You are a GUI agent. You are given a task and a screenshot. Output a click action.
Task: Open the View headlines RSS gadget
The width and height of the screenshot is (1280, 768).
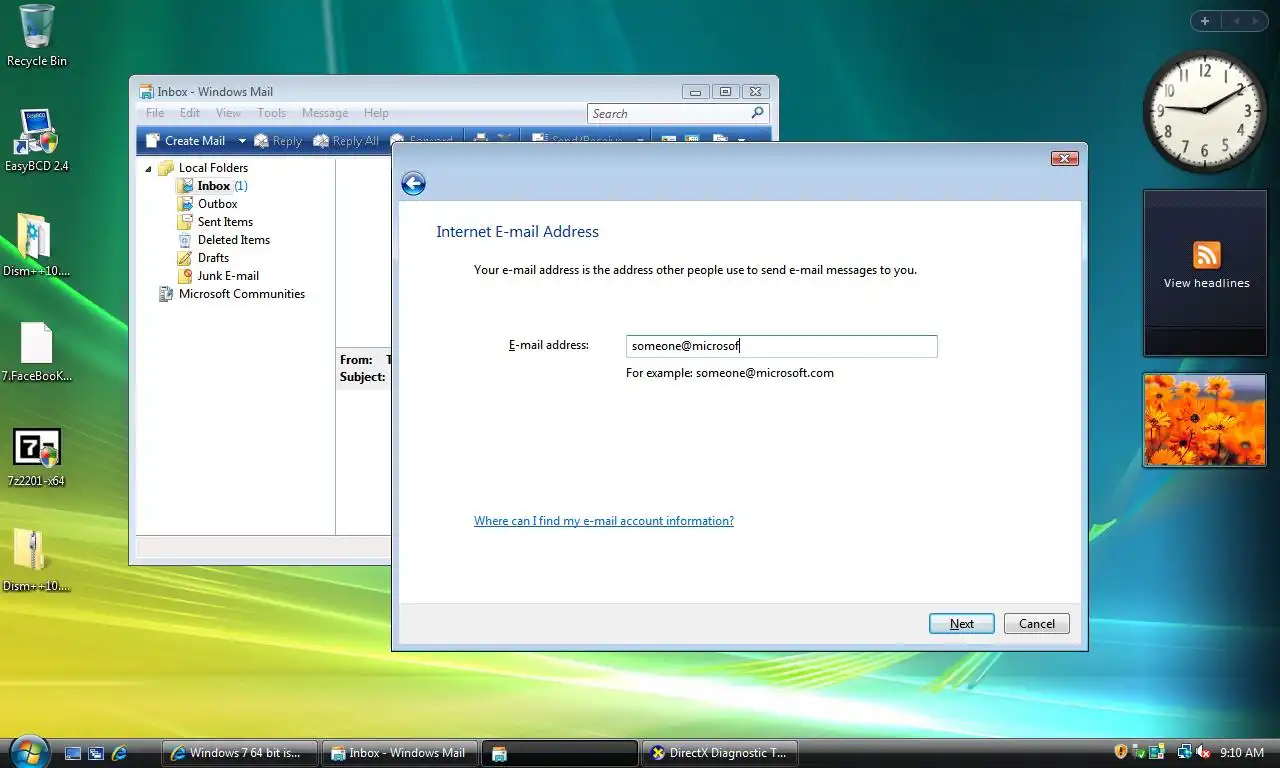point(1205,272)
